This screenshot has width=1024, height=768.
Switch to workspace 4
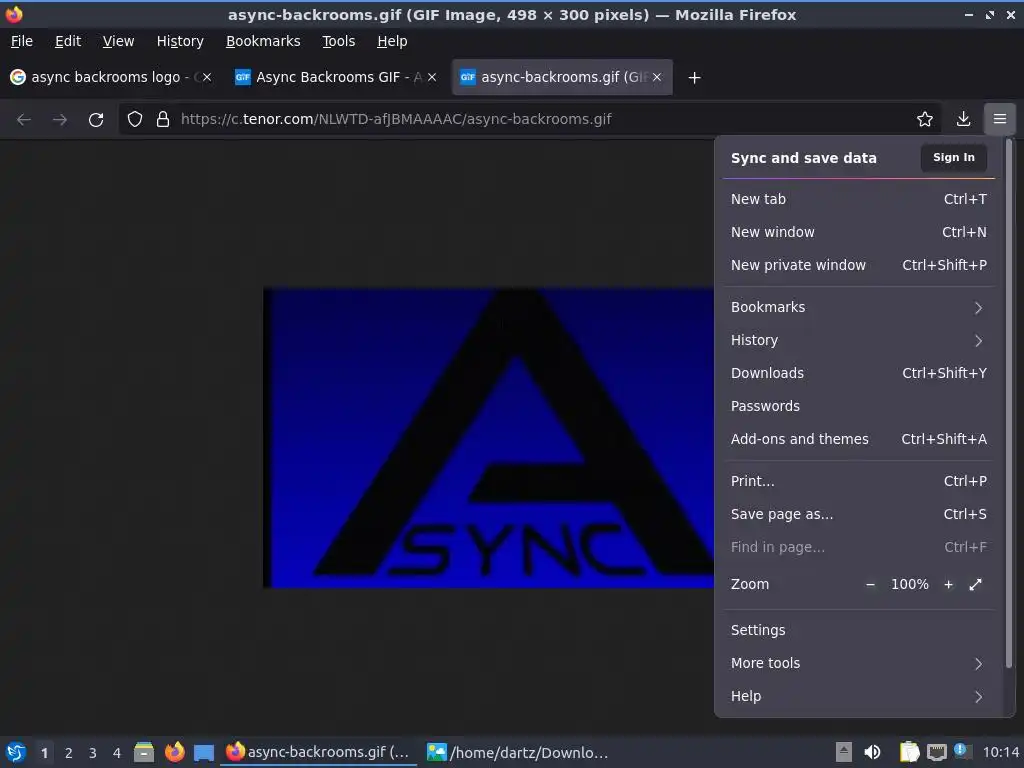click(x=117, y=753)
